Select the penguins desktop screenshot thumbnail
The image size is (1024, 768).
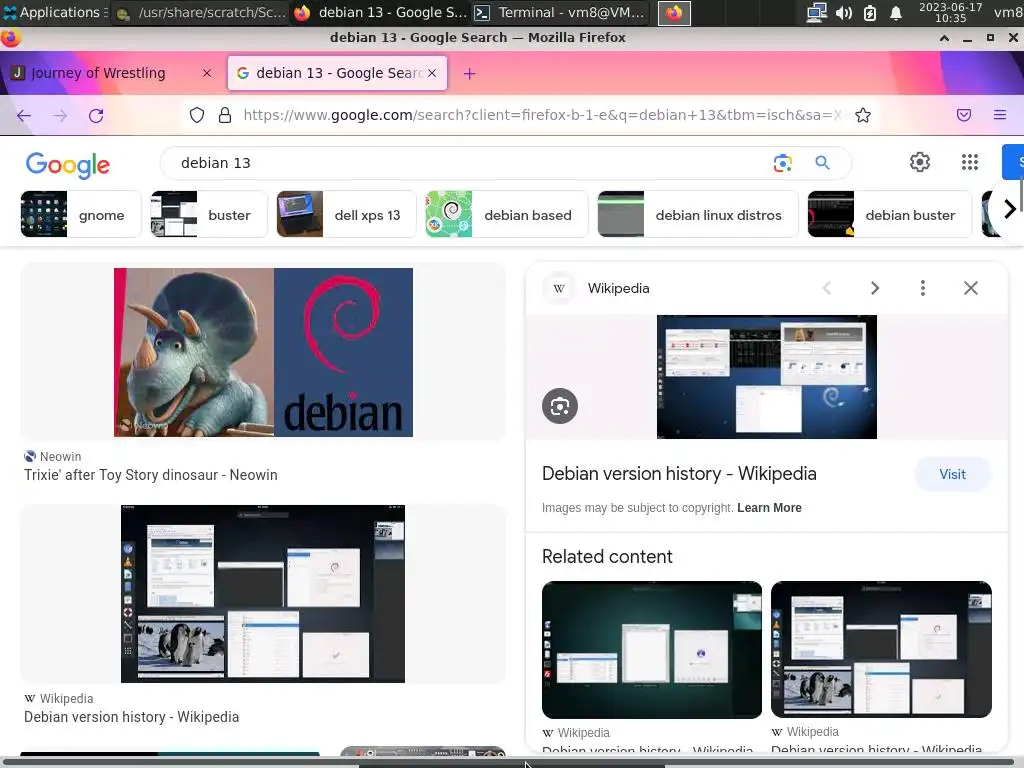pyautogui.click(x=263, y=594)
